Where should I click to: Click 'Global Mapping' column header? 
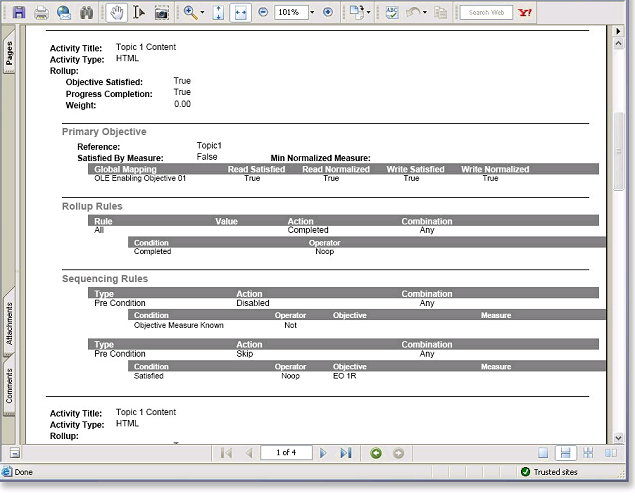click(125, 169)
